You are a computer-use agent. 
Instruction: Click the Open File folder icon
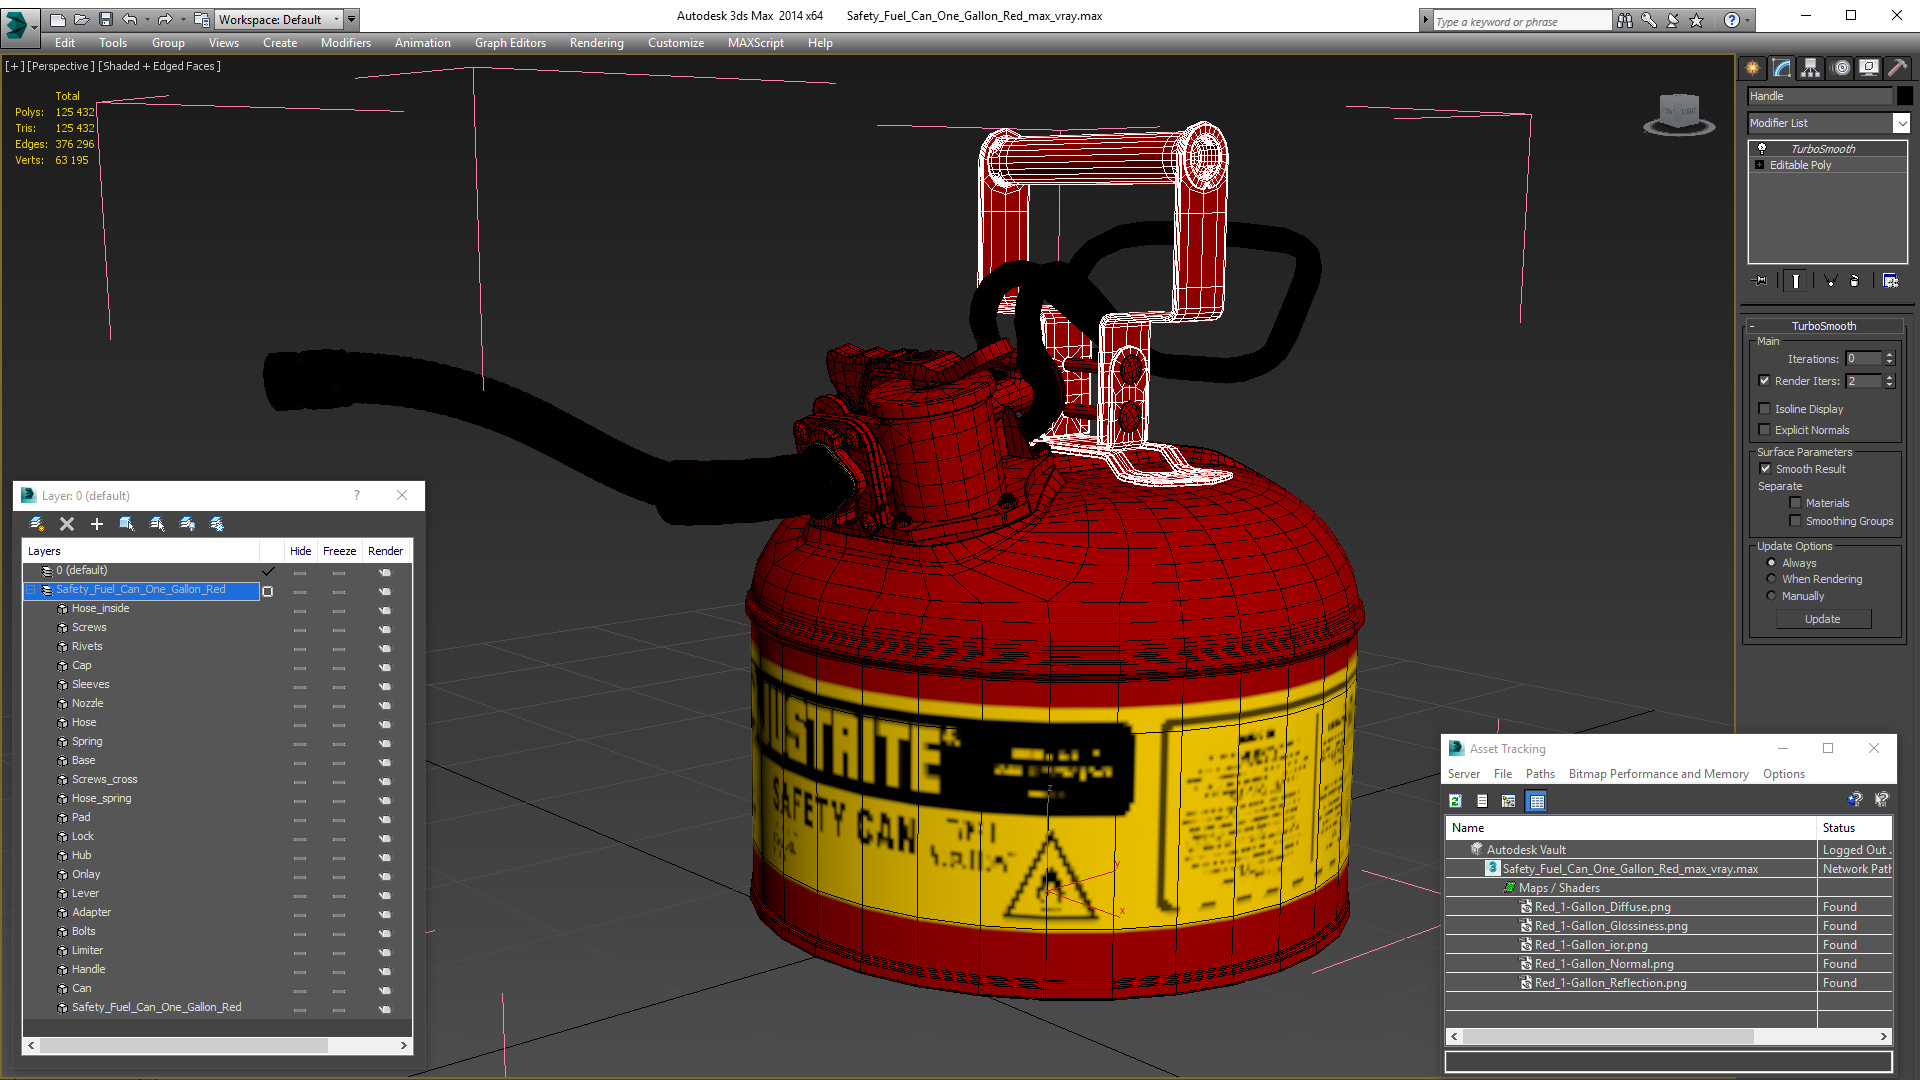tap(81, 19)
